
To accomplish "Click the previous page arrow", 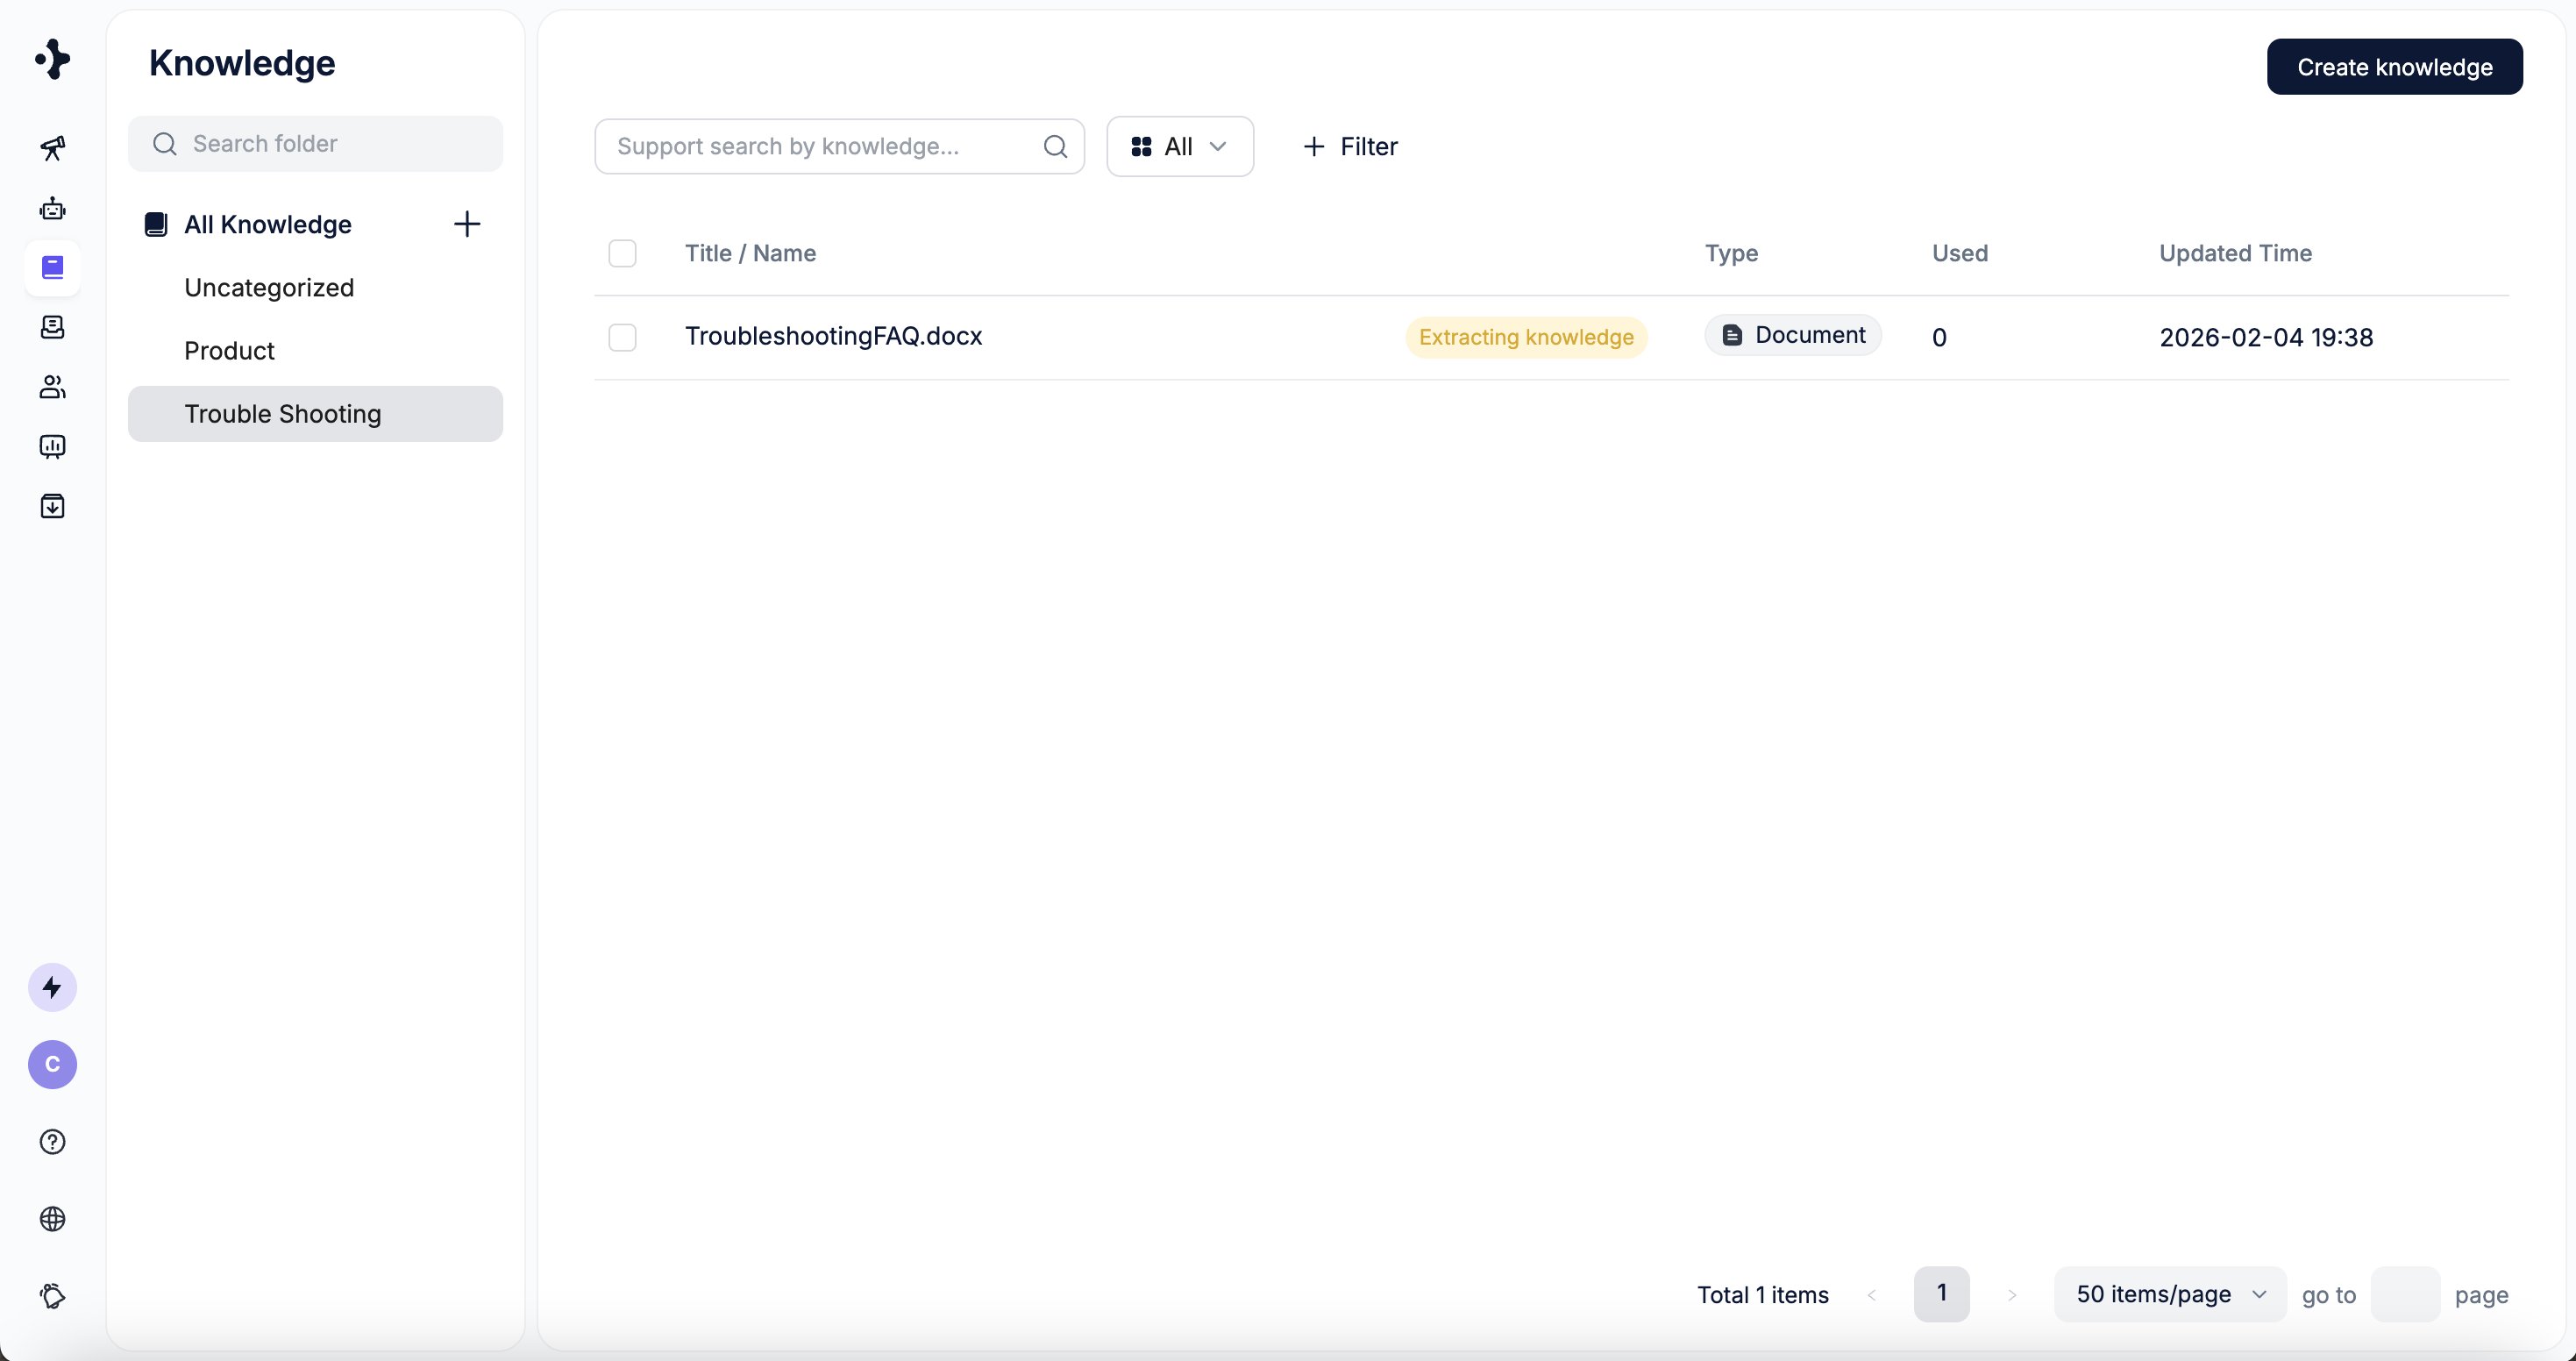I will click(x=1871, y=1295).
